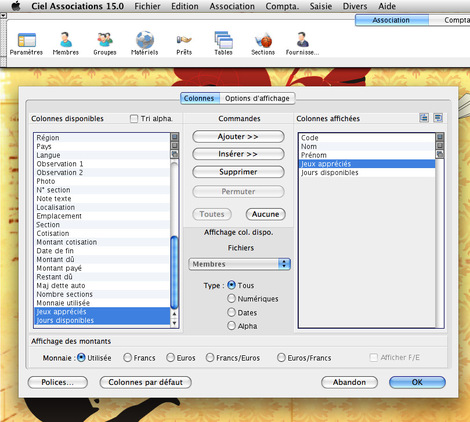This screenshot has width=470, height=422.
Task: Open the Groupes icon
Action: click(105, 40)
